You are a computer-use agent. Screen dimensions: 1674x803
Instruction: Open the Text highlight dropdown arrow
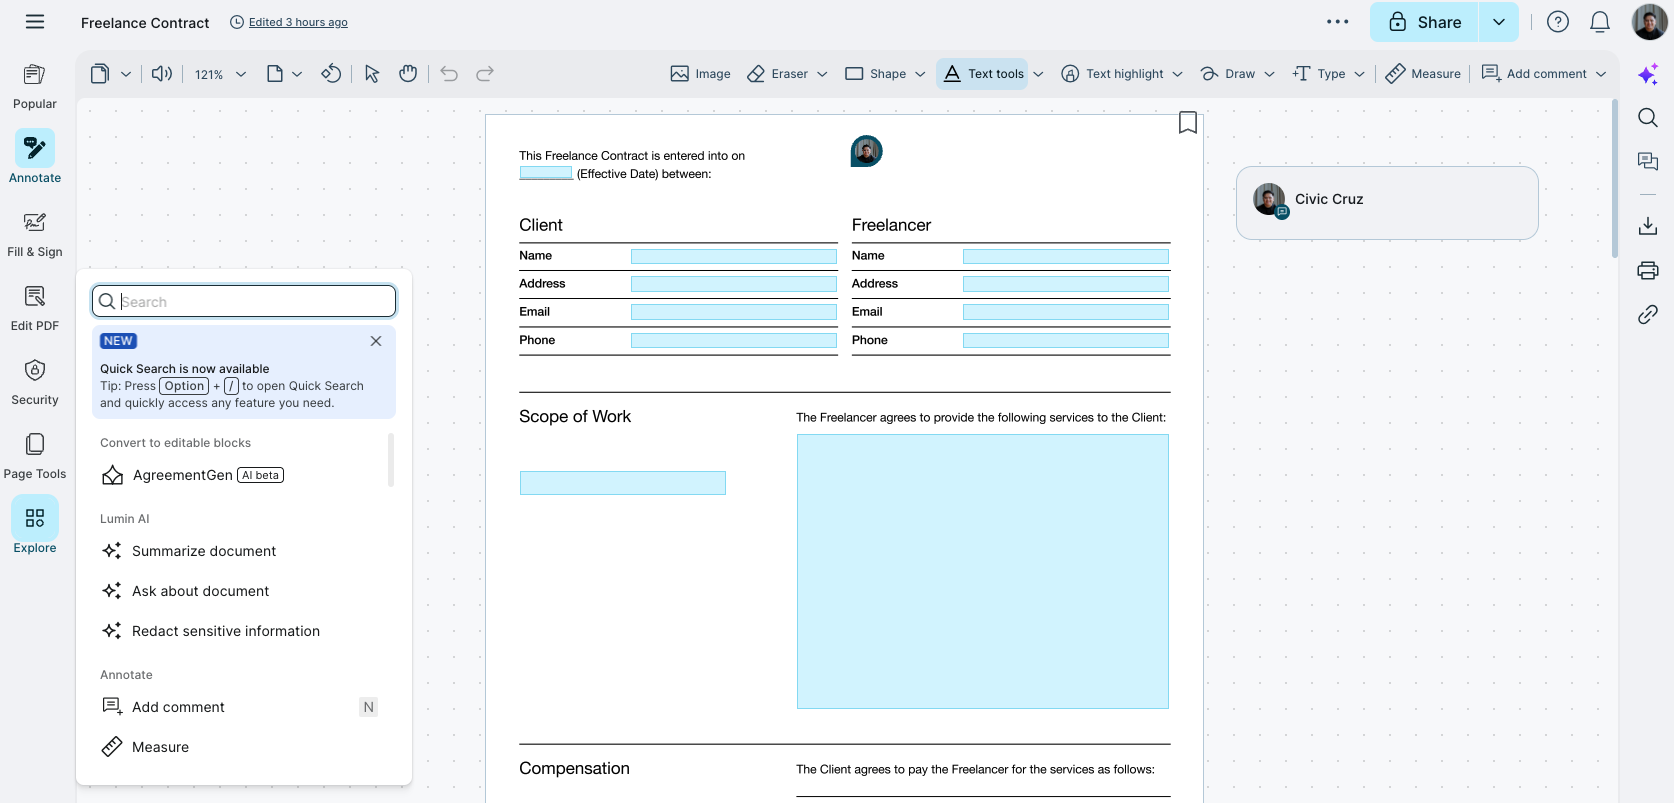tap(1177, 74)
